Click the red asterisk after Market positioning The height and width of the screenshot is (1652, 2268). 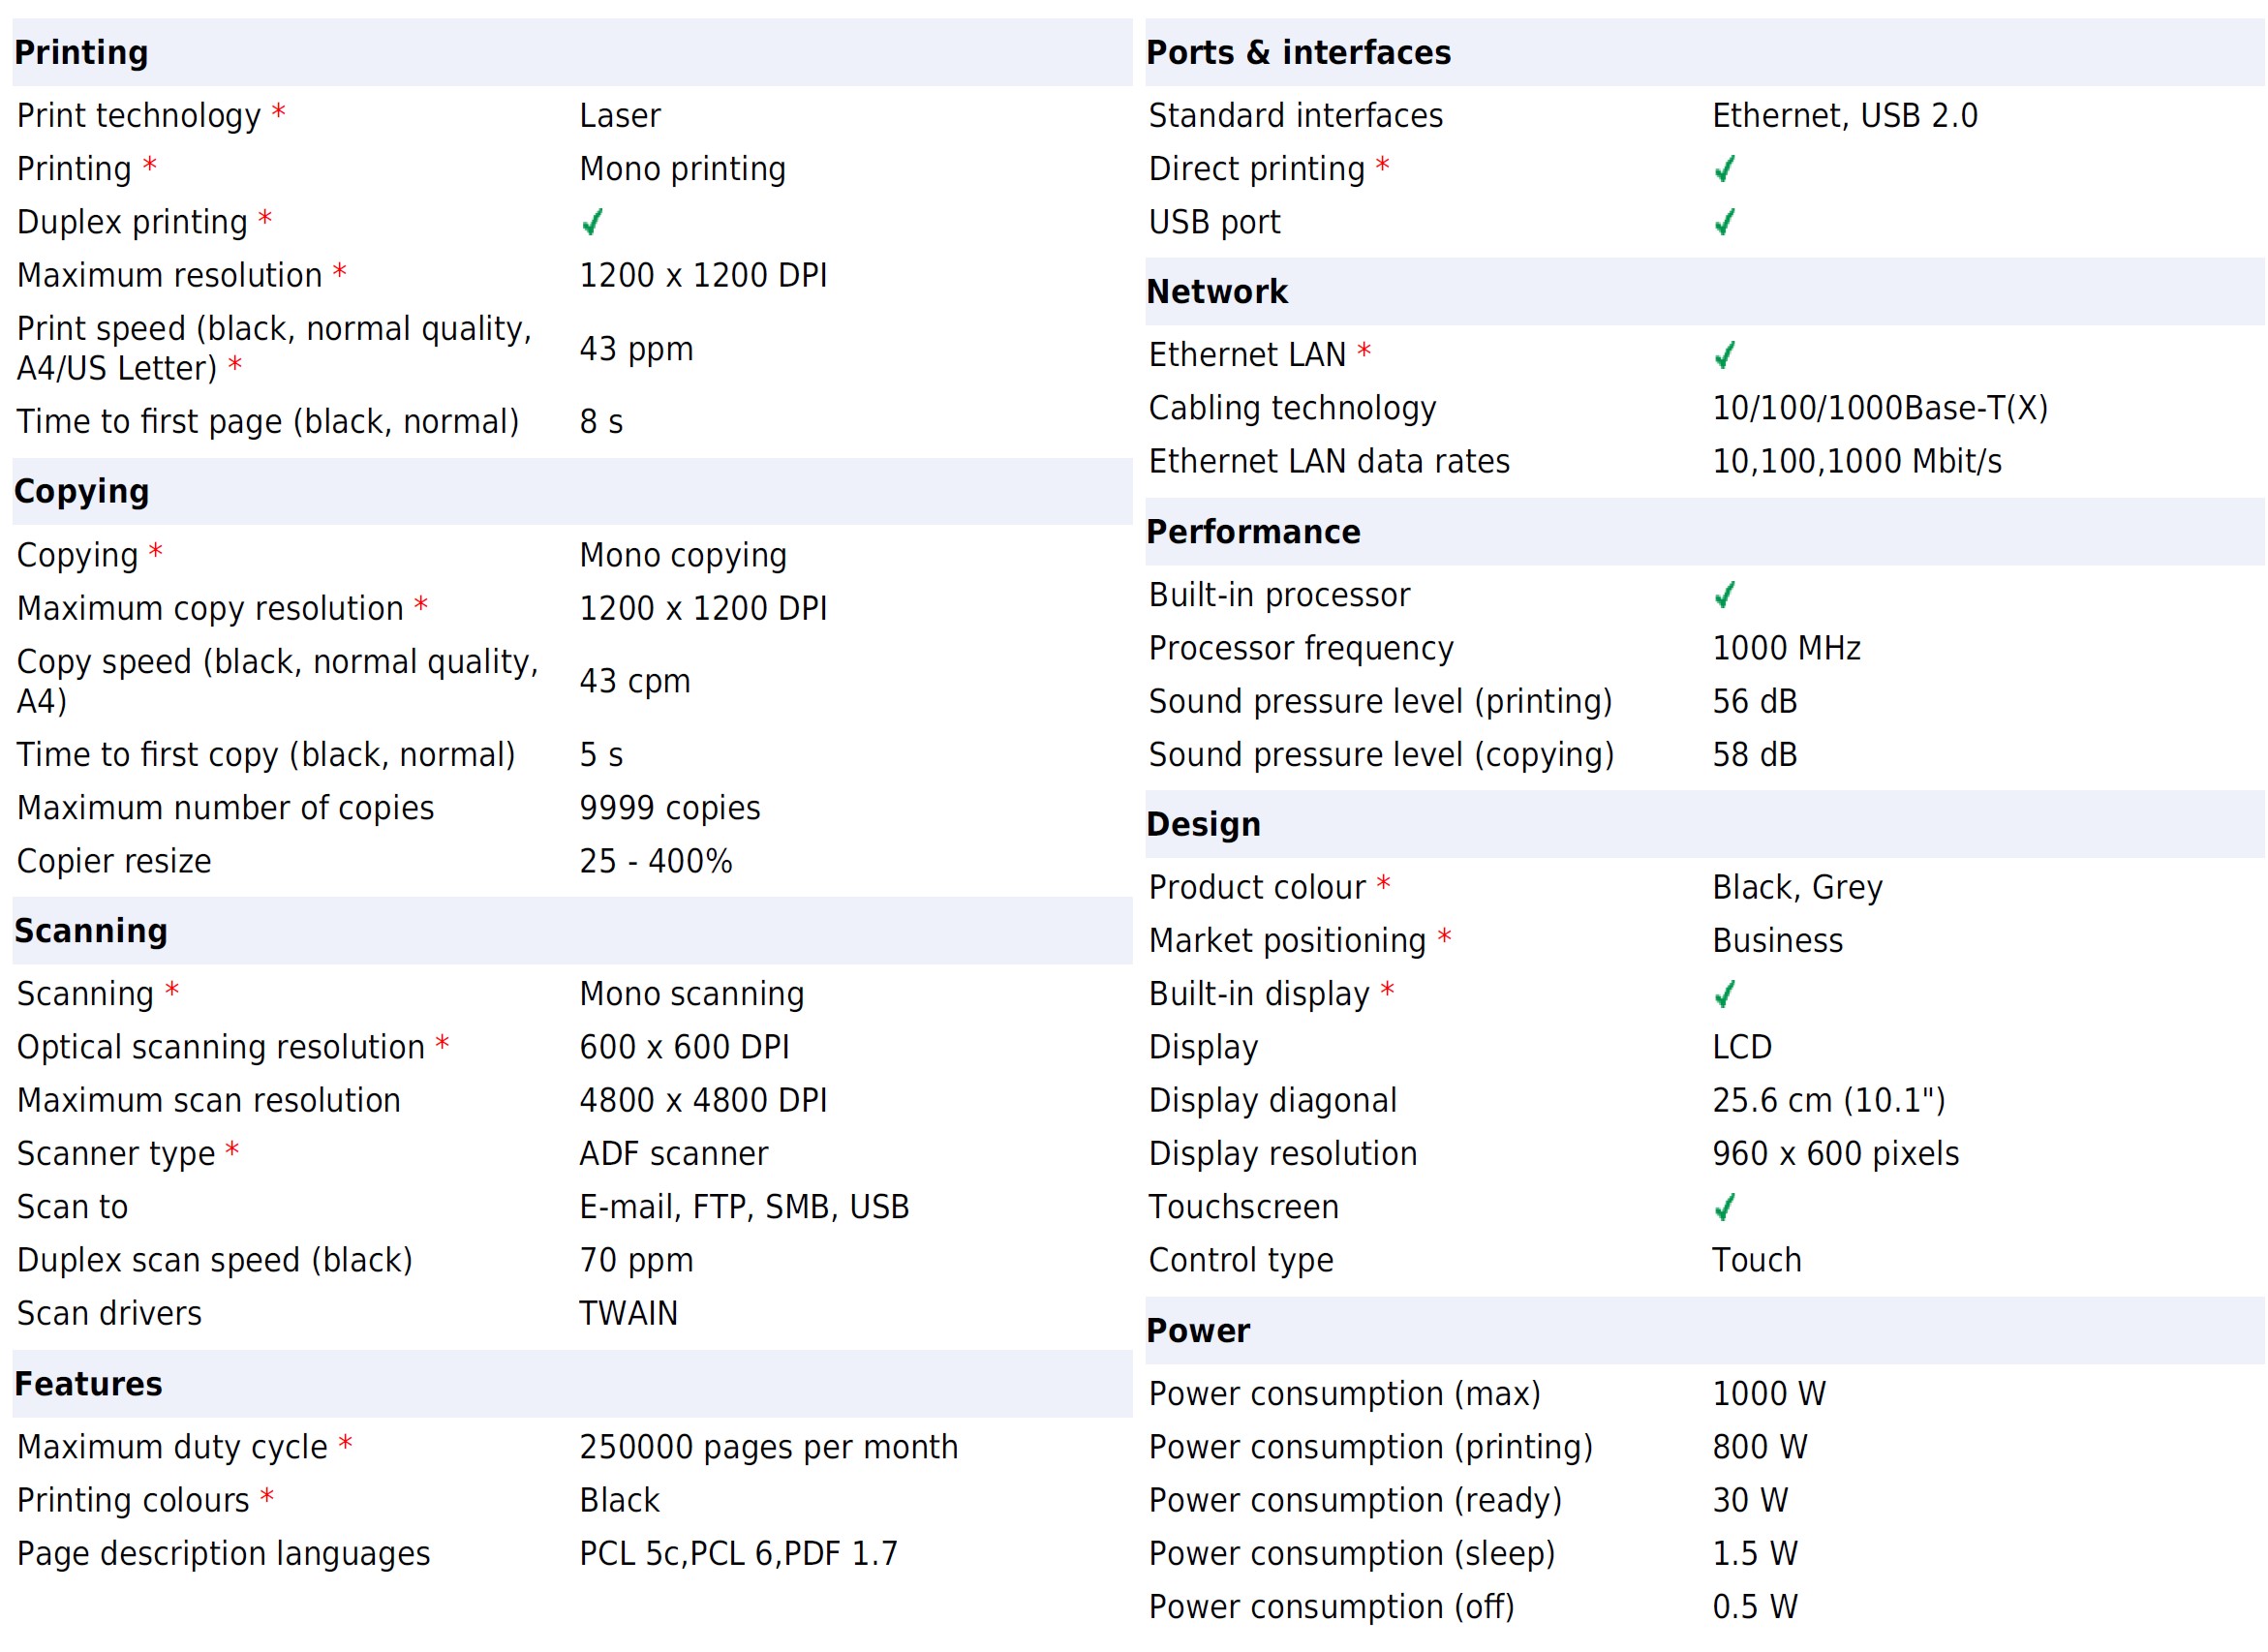[1444, 937]
